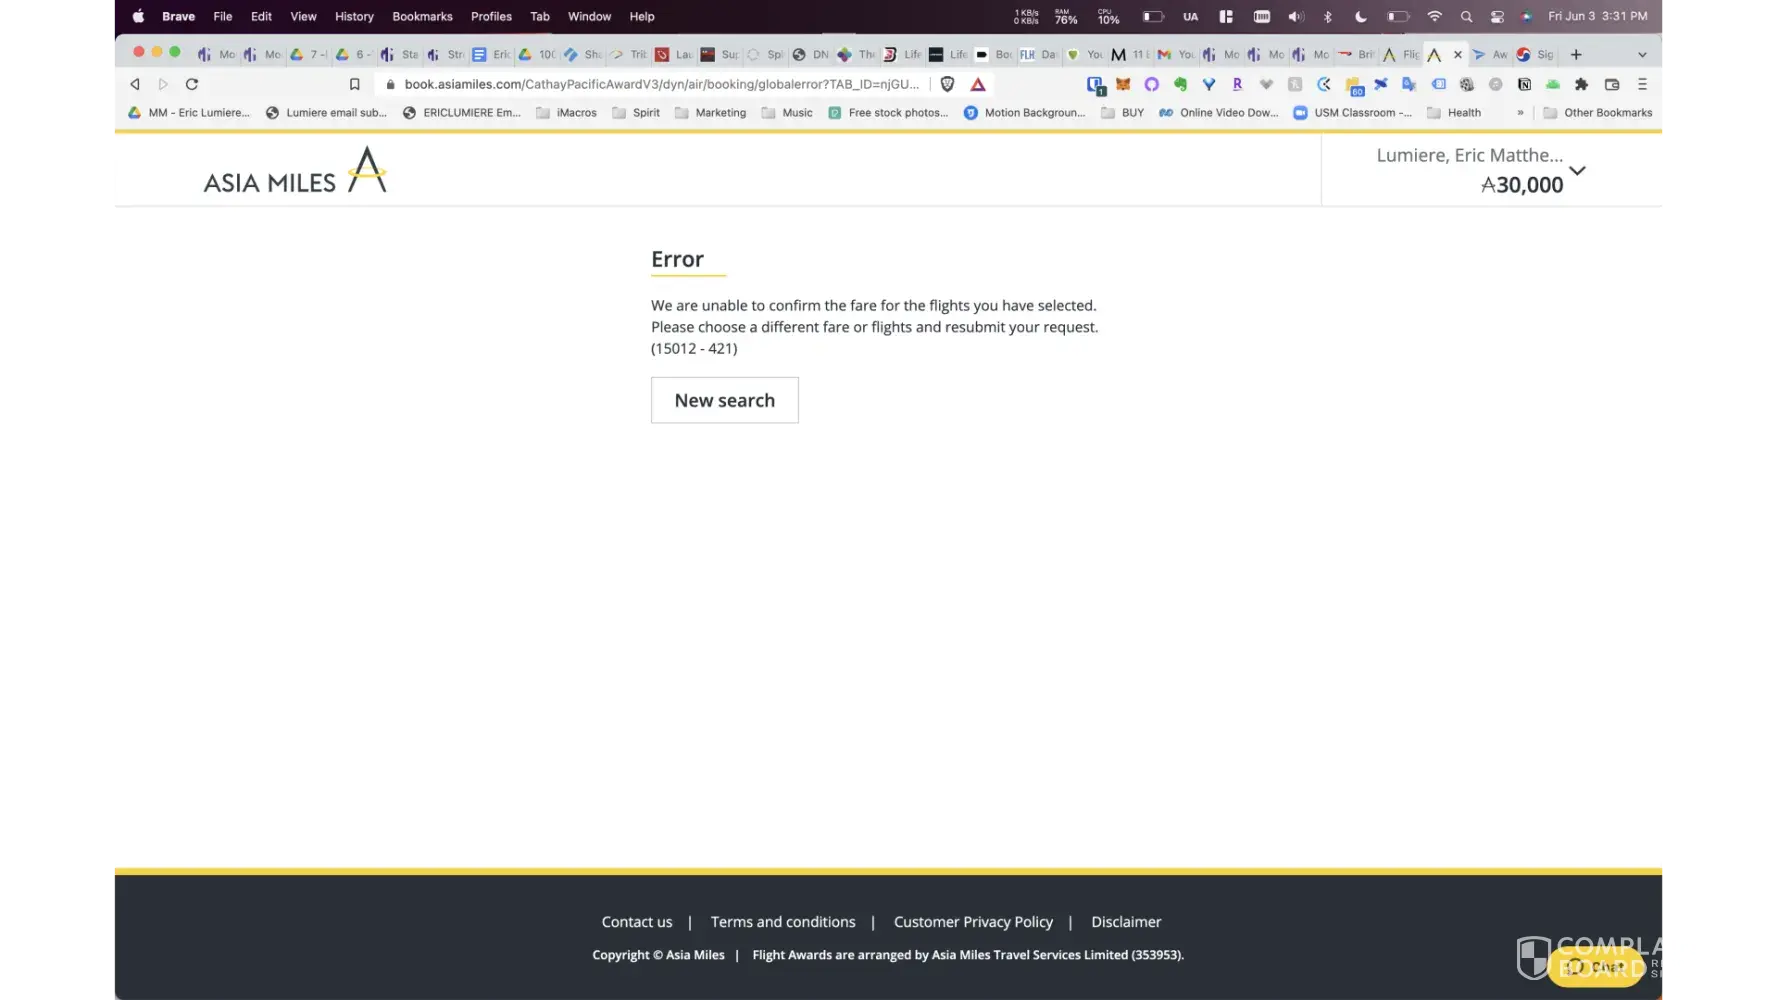Open the Brave Wallet icon
Viewport: 1778px width, 1000px height.
pos(1611,84)
